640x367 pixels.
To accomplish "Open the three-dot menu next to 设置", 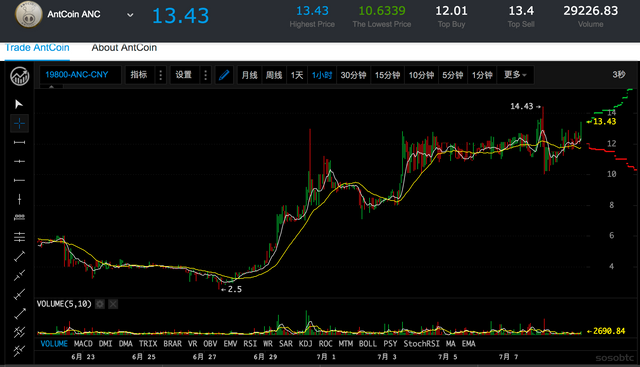I will tap(206, 75).
